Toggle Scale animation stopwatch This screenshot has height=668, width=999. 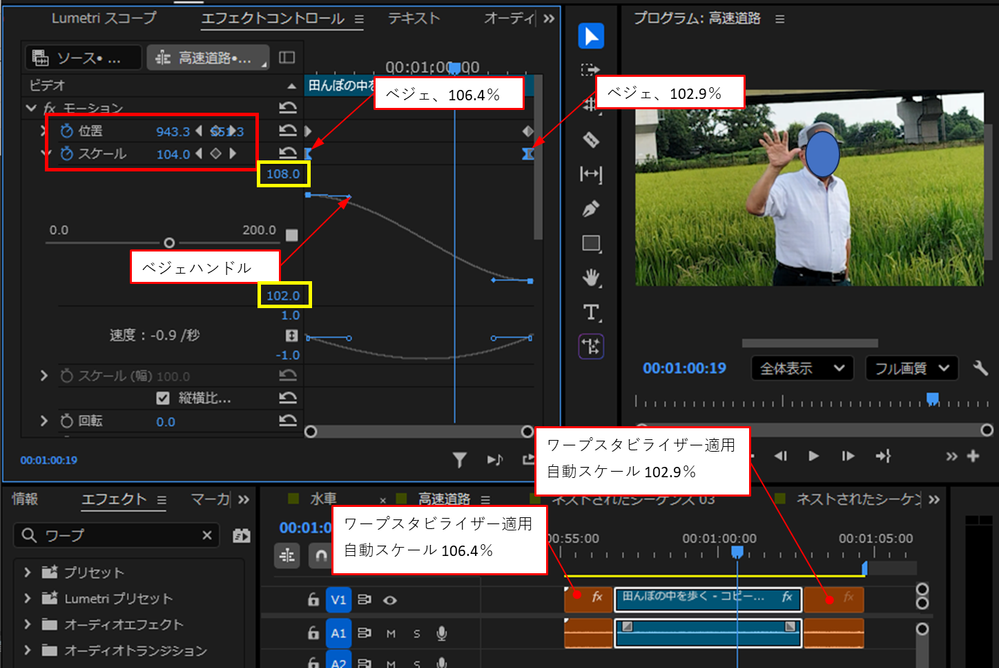pos(66,154)
